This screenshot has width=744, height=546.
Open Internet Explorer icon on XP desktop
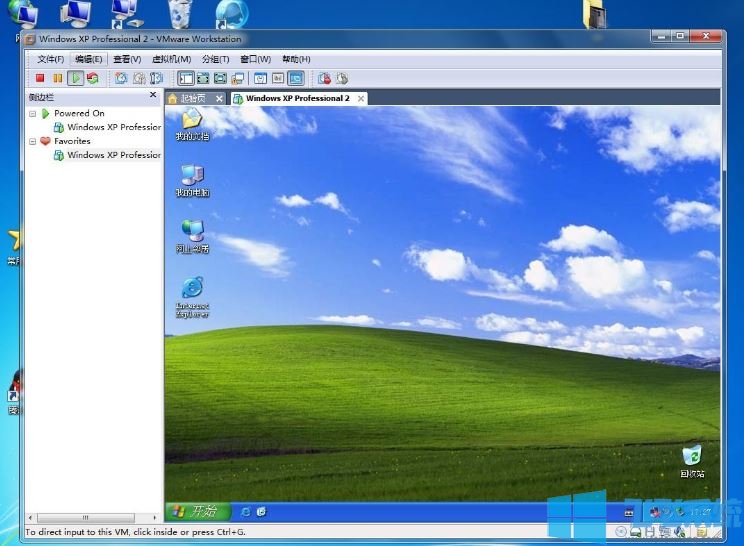192,289
